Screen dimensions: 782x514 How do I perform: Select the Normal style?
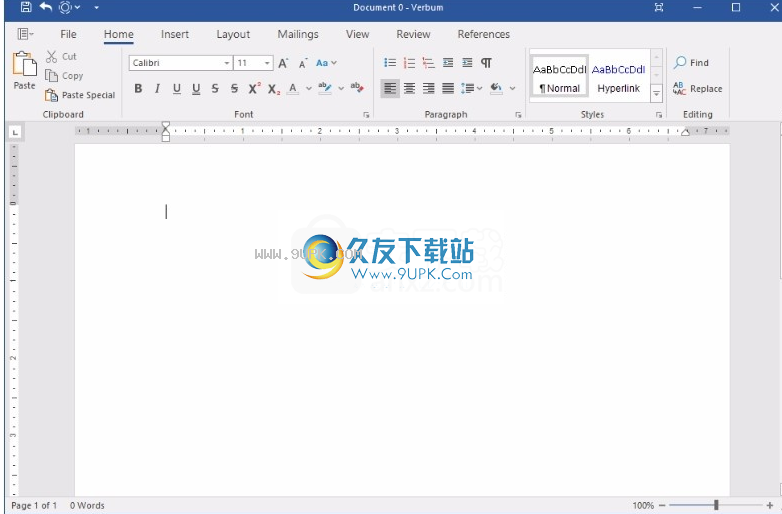(560, 78)
